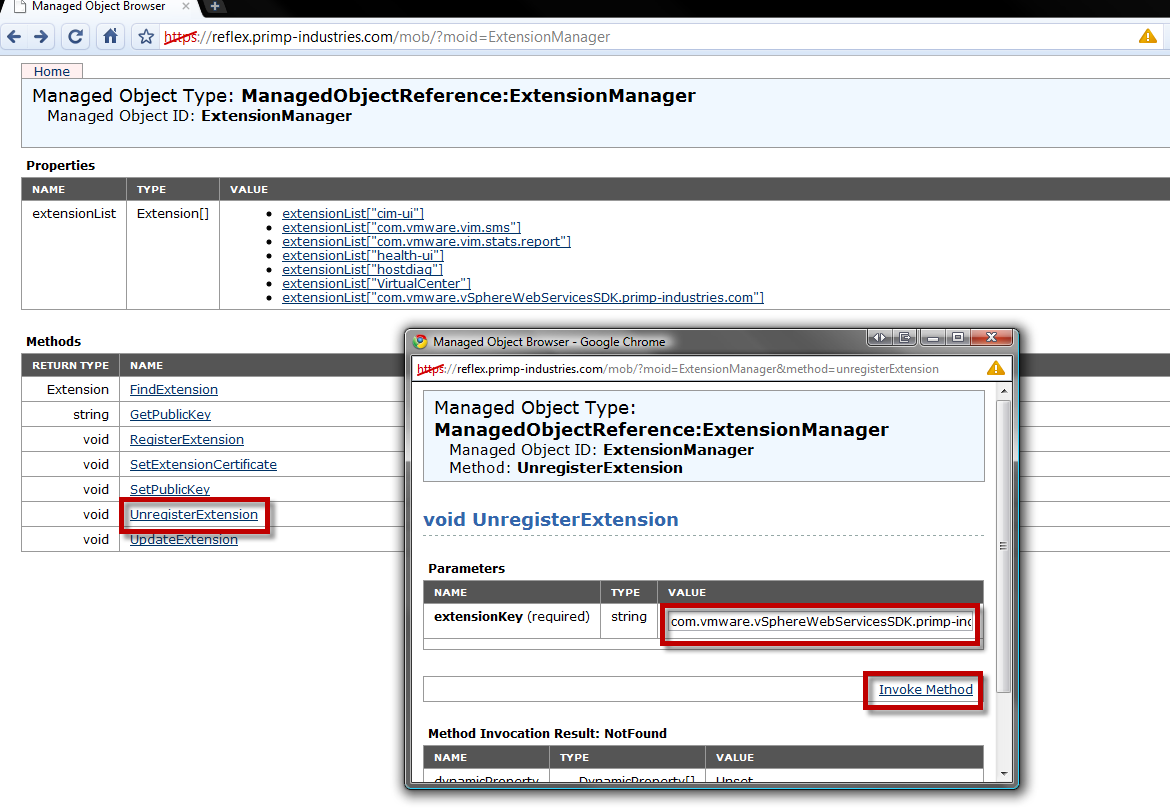Open extensionList["cim-ui"] link
This screenshot has height=808, width=1170.
click(x=353, y=213)
